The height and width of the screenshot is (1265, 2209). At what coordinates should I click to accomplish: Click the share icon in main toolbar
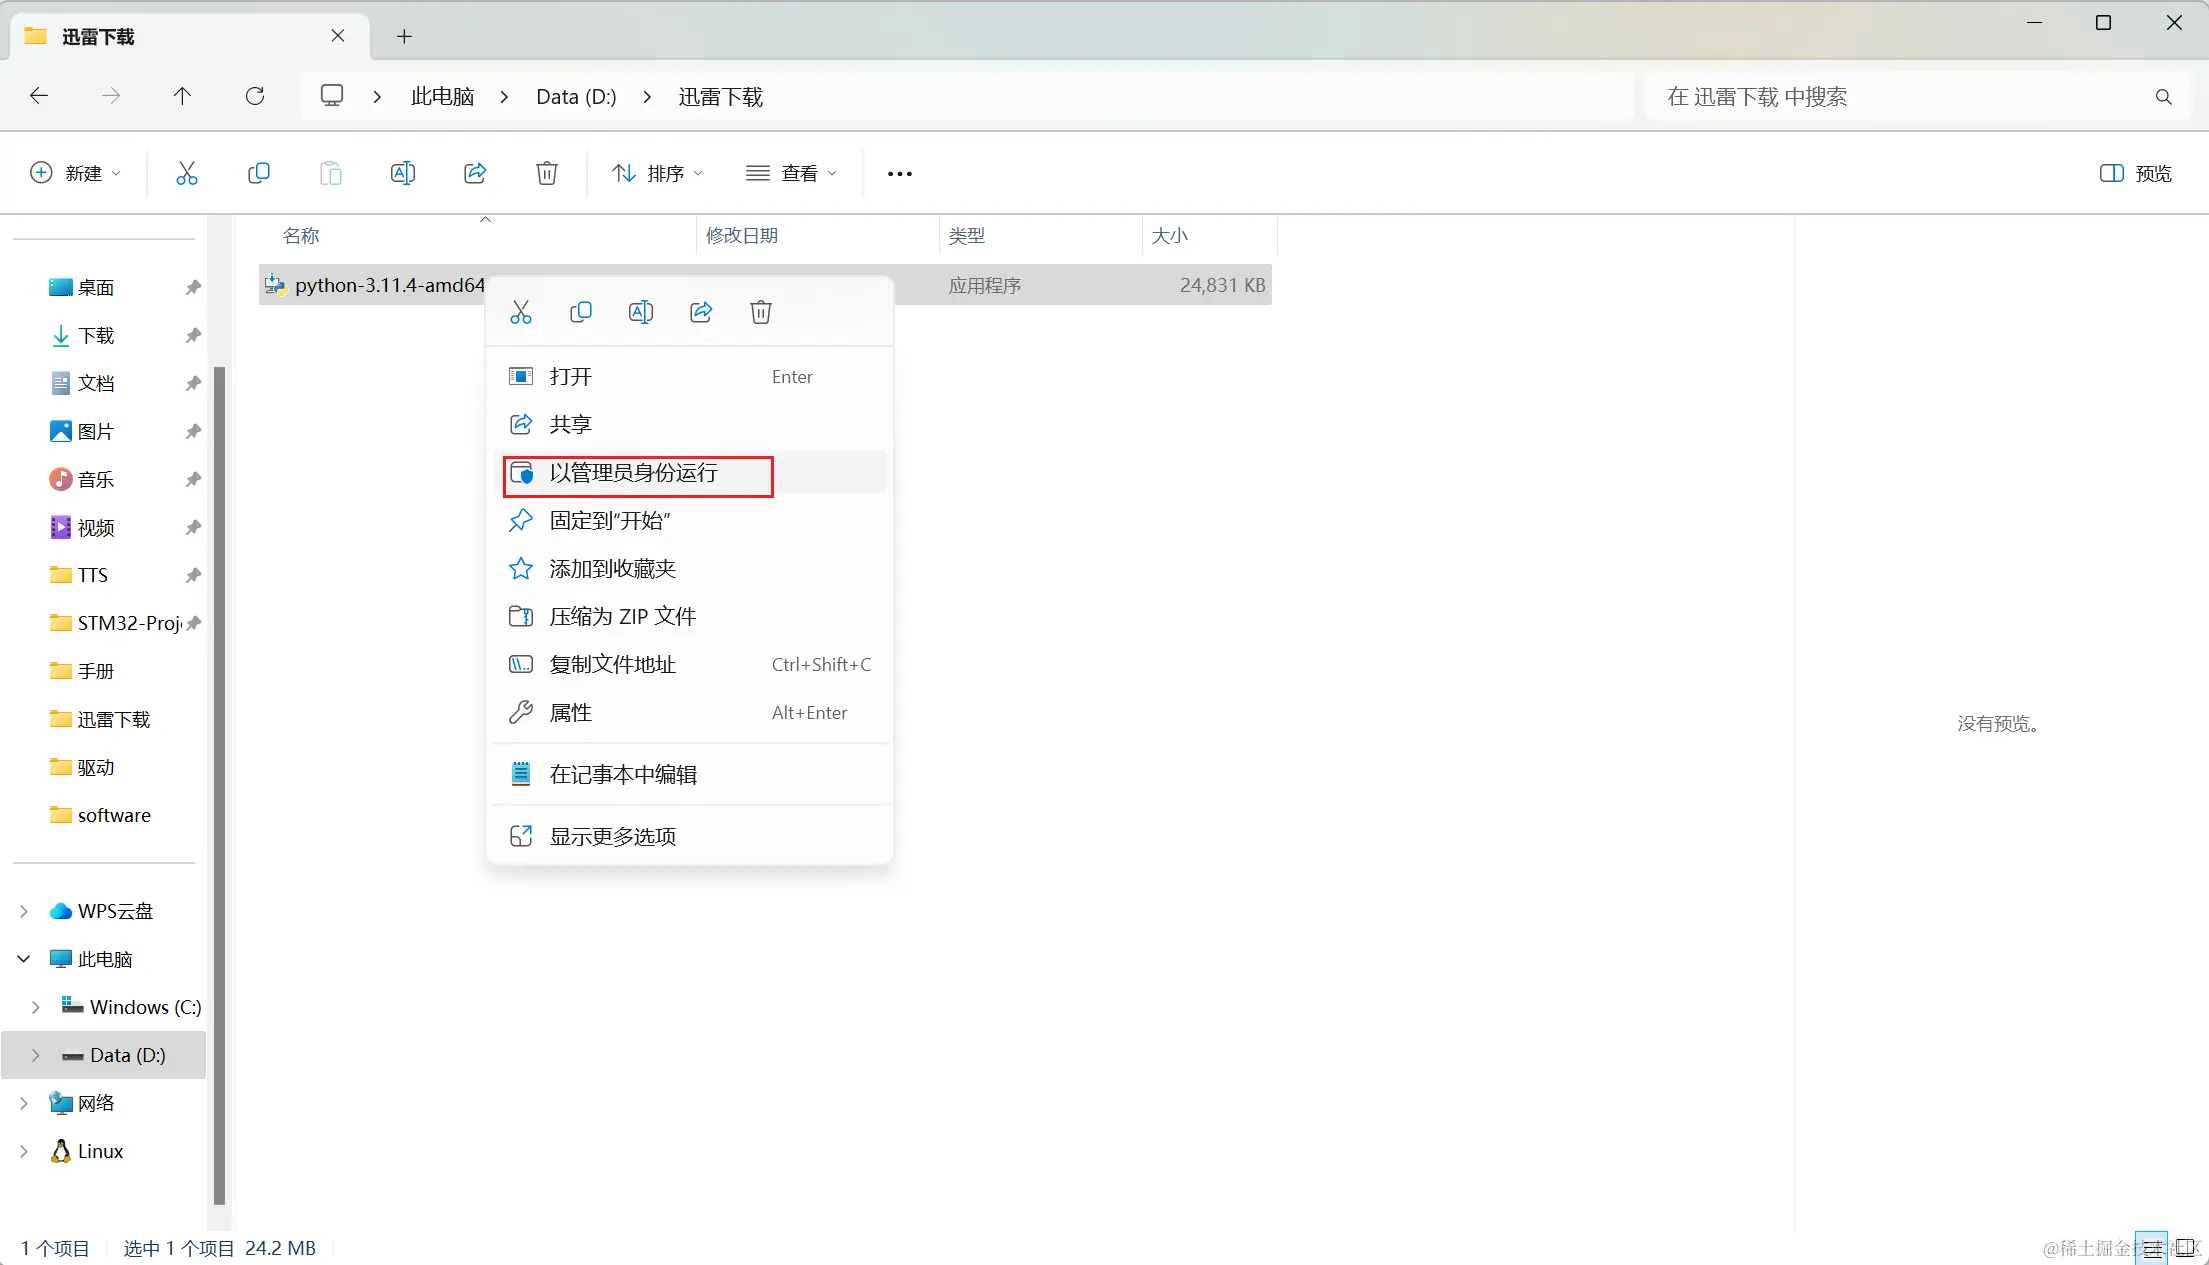[x=475, y=173]
